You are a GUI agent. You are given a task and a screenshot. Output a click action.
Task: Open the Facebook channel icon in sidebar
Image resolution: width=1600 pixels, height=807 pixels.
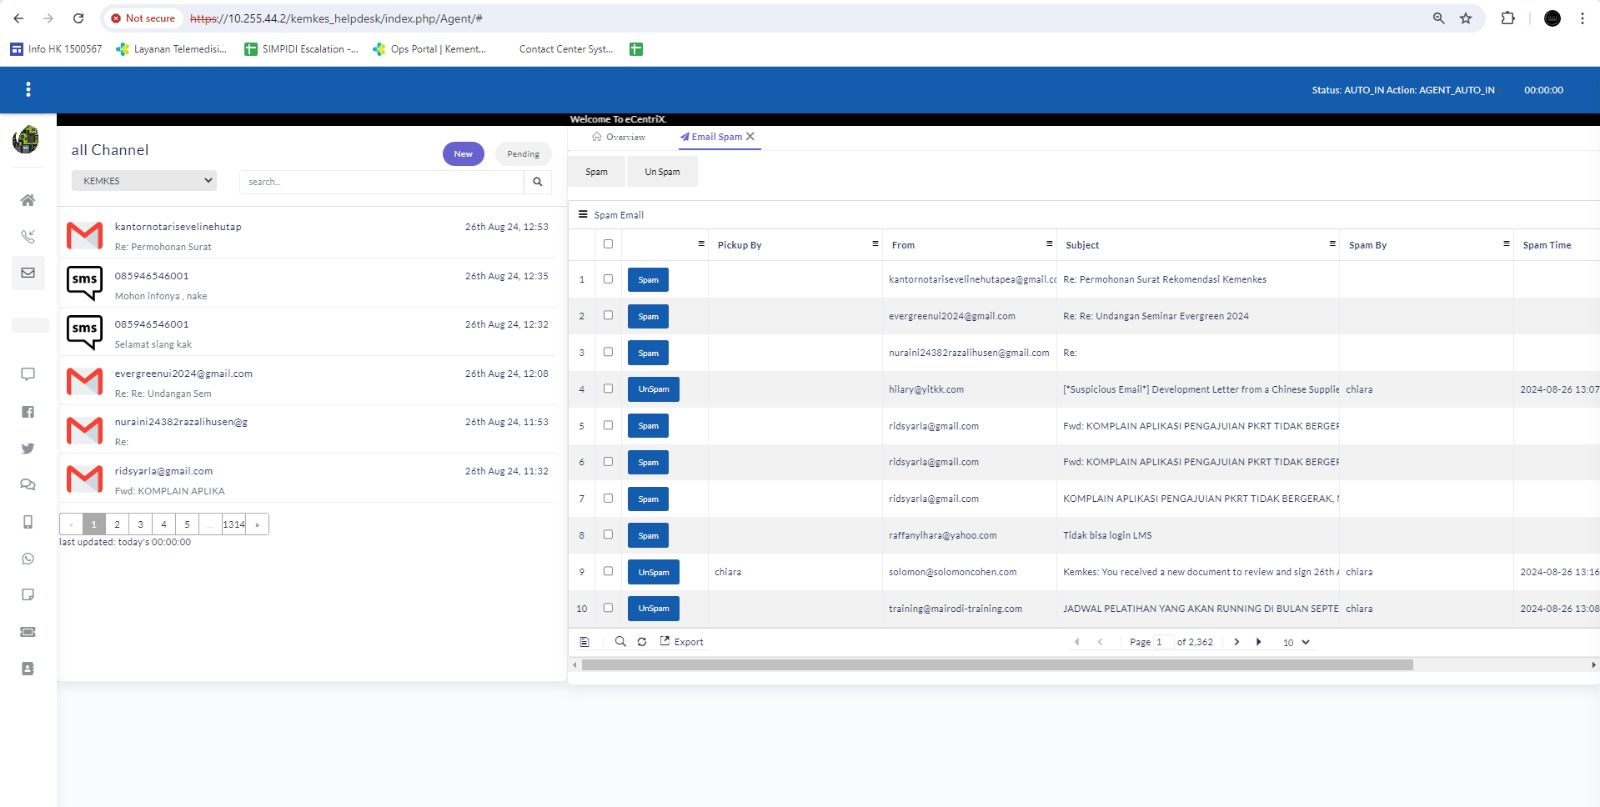tap(28, 412)
